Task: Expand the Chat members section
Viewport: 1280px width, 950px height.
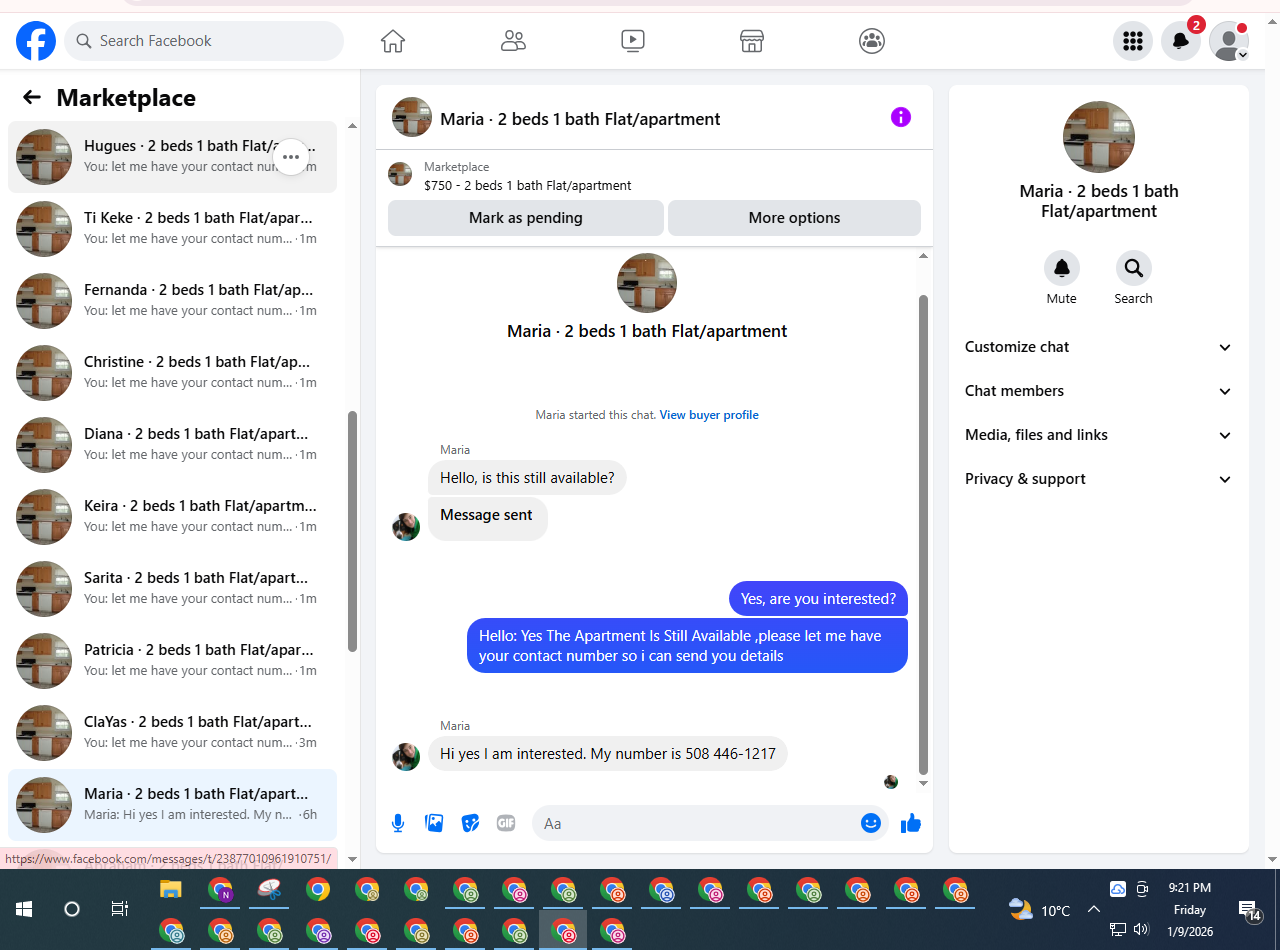Action: click(1099, 391)
